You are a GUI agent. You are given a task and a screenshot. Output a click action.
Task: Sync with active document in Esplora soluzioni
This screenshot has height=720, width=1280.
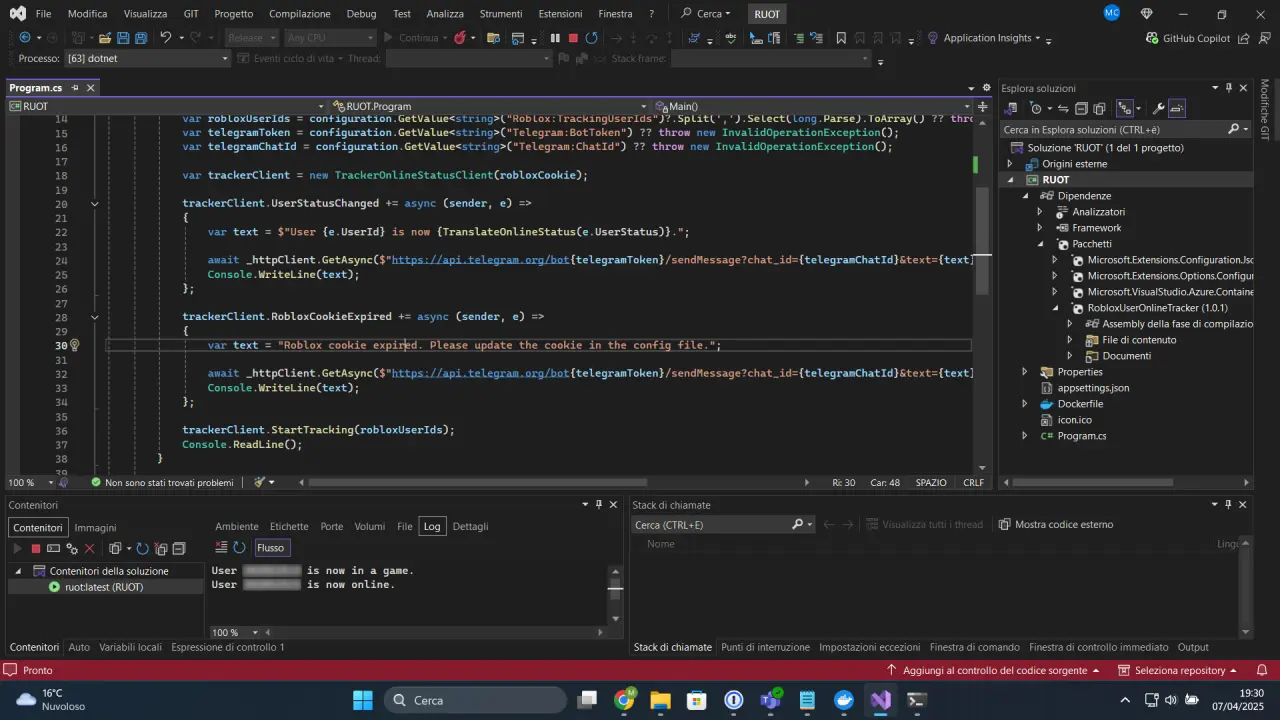(x=1063, y=108)
